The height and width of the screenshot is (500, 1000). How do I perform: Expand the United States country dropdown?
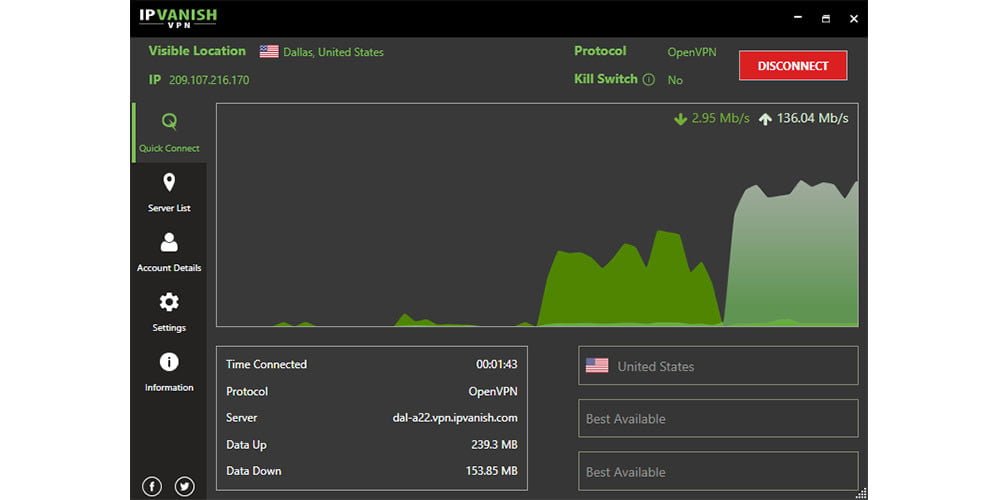pos(718,366)
